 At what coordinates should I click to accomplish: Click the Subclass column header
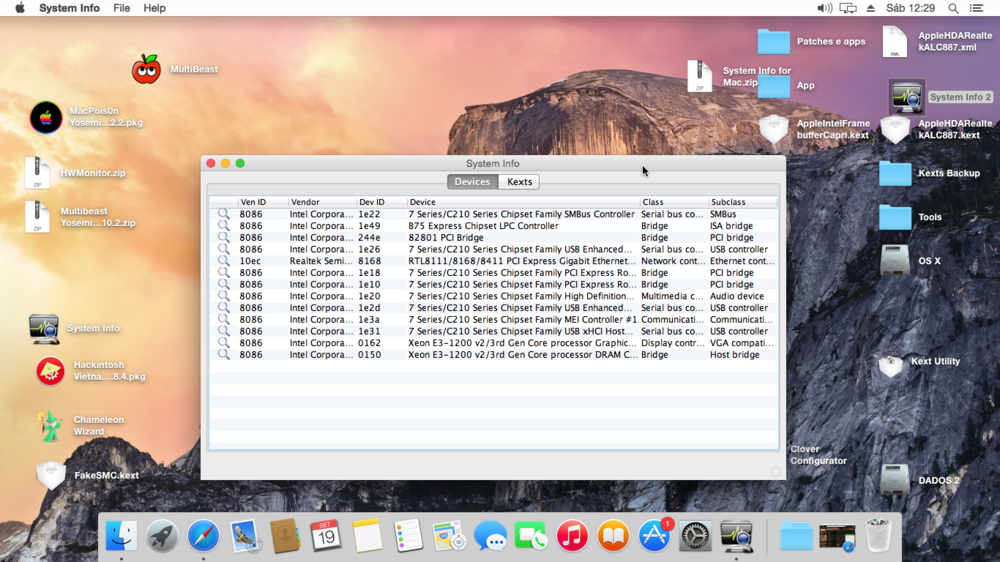740,202
